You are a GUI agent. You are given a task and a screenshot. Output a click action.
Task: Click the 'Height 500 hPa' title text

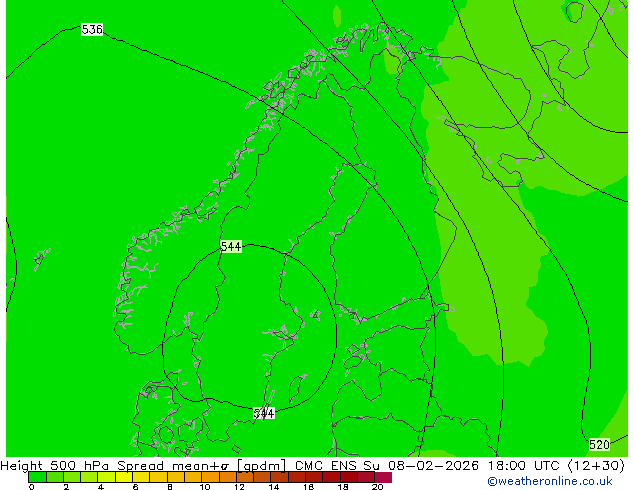[55, 465]
